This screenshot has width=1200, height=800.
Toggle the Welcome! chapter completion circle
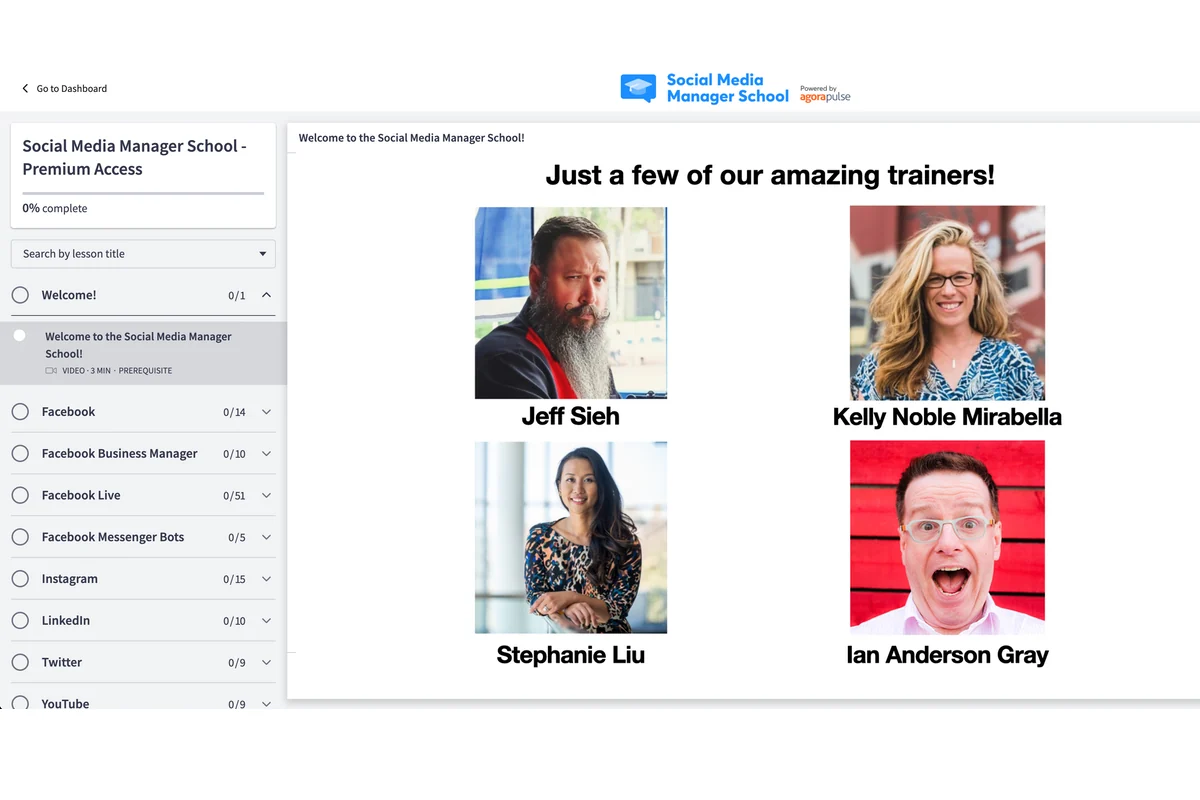[20, 295]
